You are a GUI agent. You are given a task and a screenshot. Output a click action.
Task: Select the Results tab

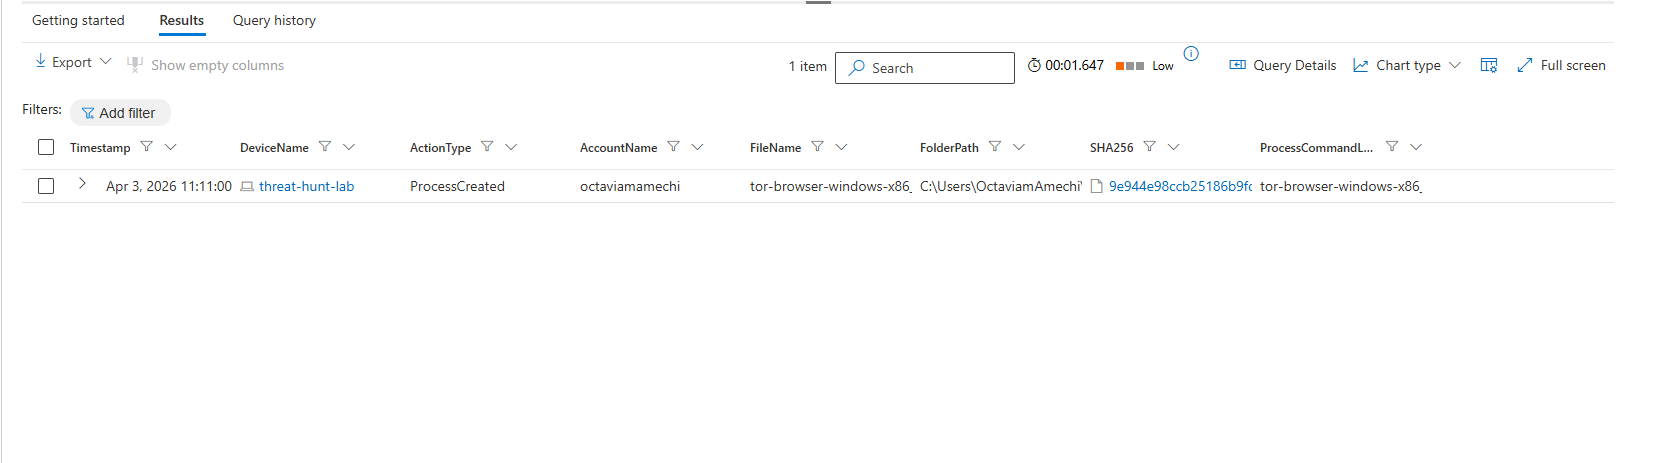[x=182, y=20]
